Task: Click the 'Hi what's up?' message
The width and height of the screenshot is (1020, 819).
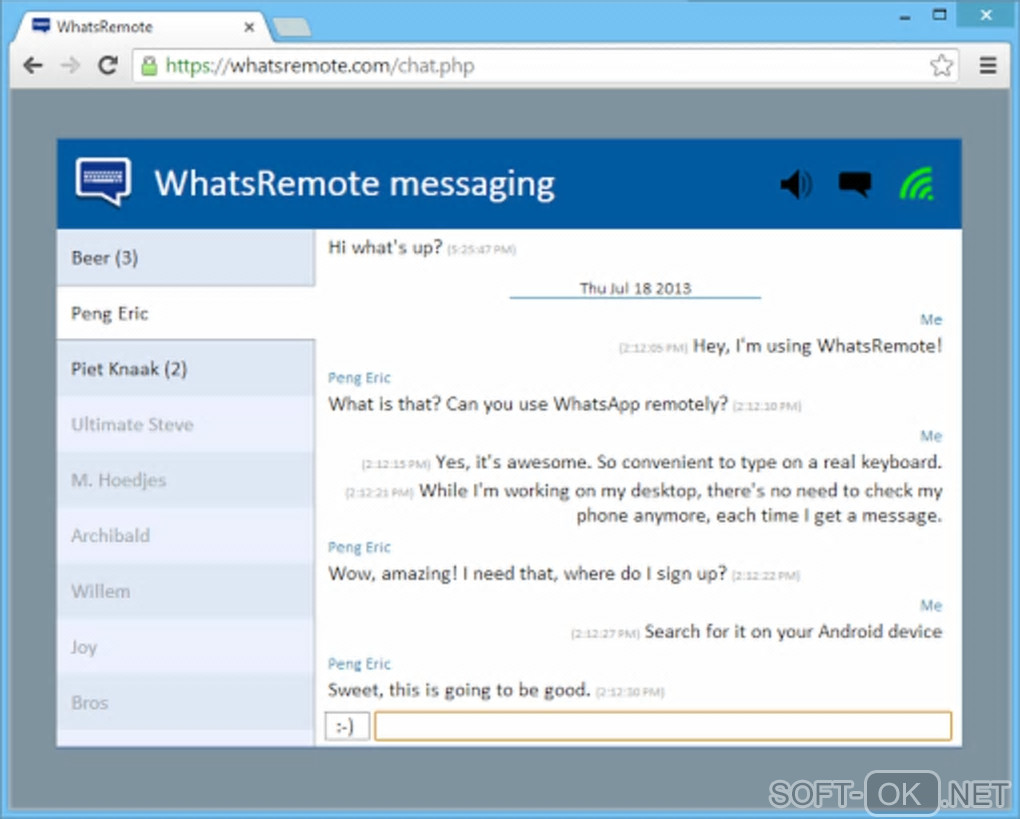Action: pos(385,247)
